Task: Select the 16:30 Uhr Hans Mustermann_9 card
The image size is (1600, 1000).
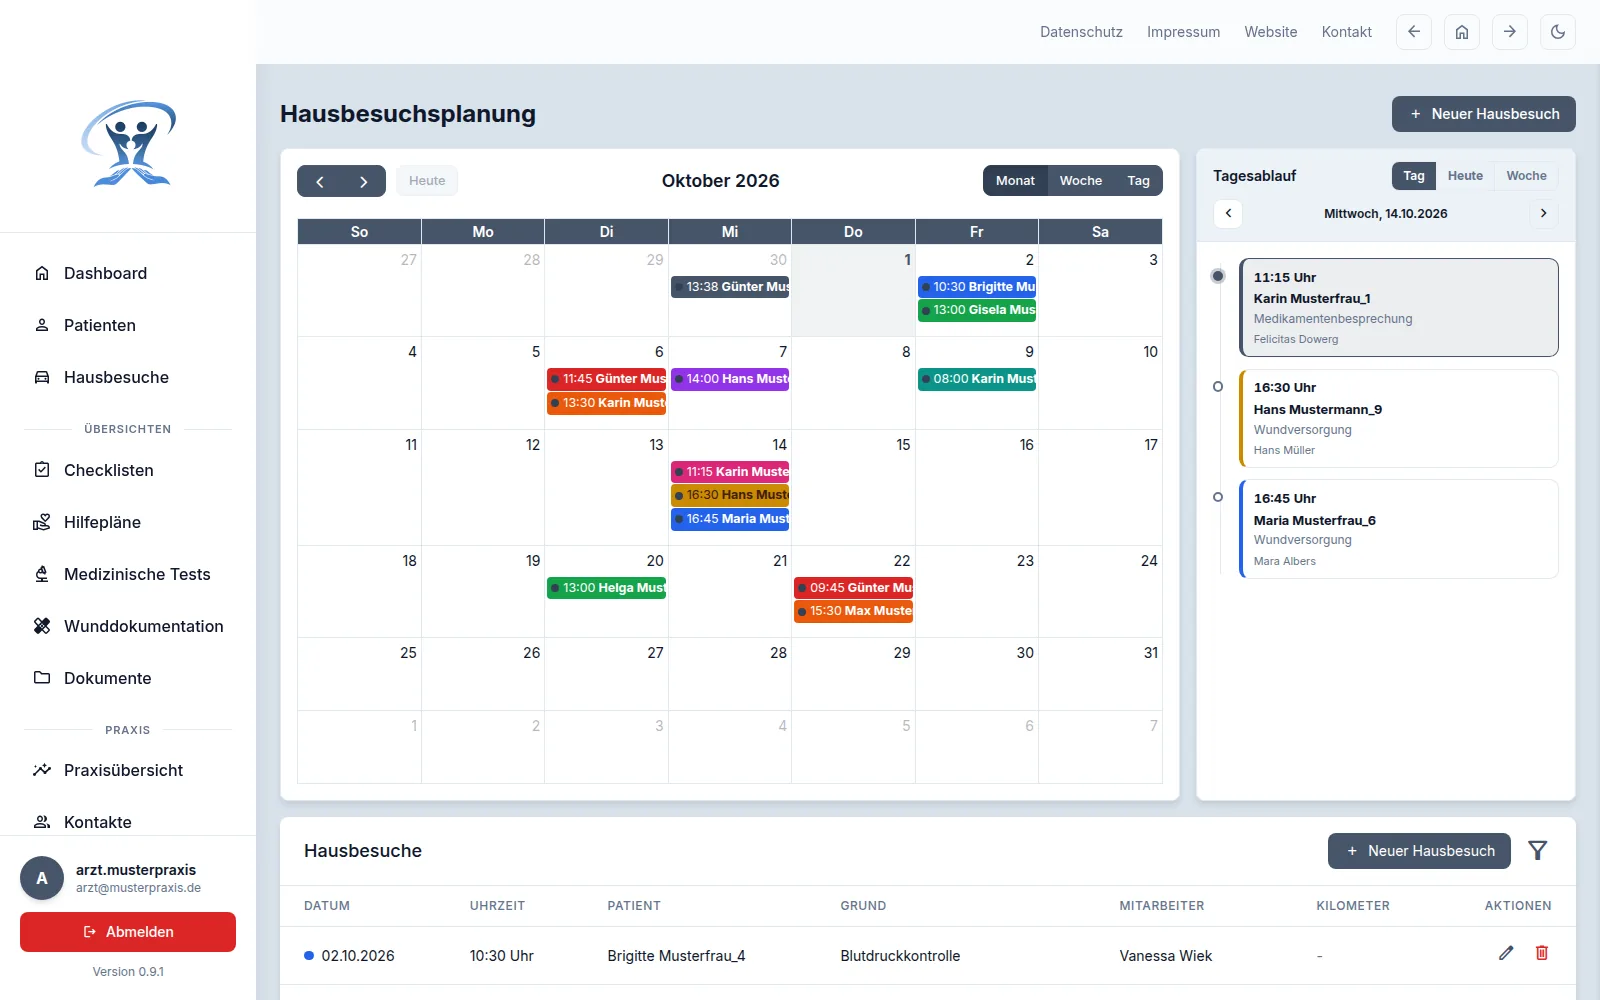Action: (x=1398, y=418)
